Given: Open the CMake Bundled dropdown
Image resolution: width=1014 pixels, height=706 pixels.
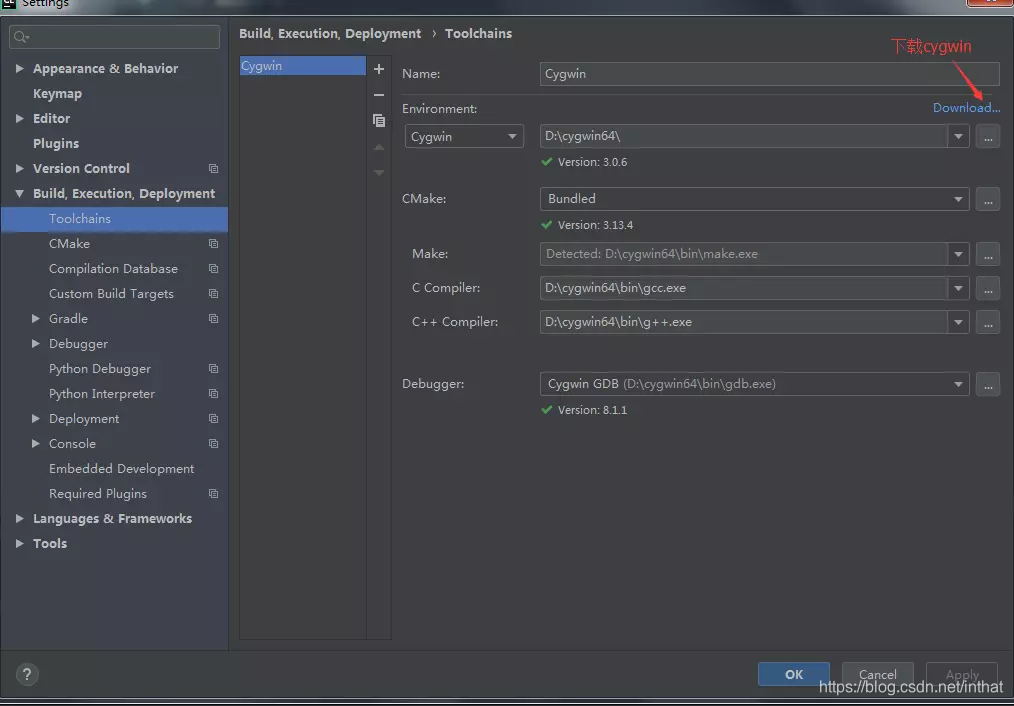Looking at the screenshot, I should coord(754,199).
